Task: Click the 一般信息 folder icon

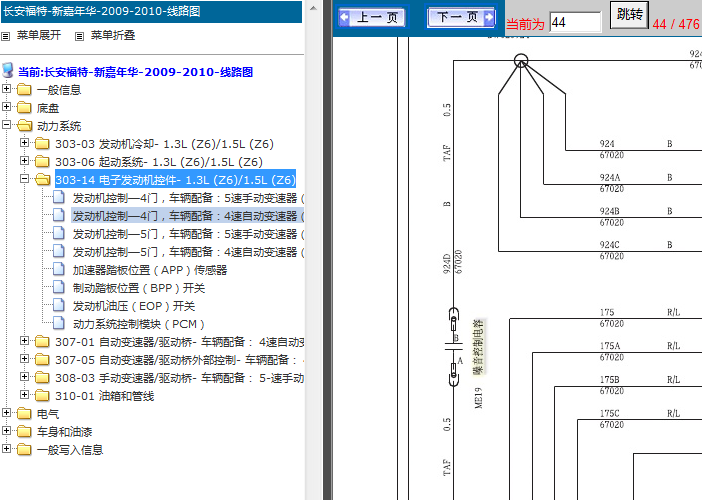Action: [24, 90]
